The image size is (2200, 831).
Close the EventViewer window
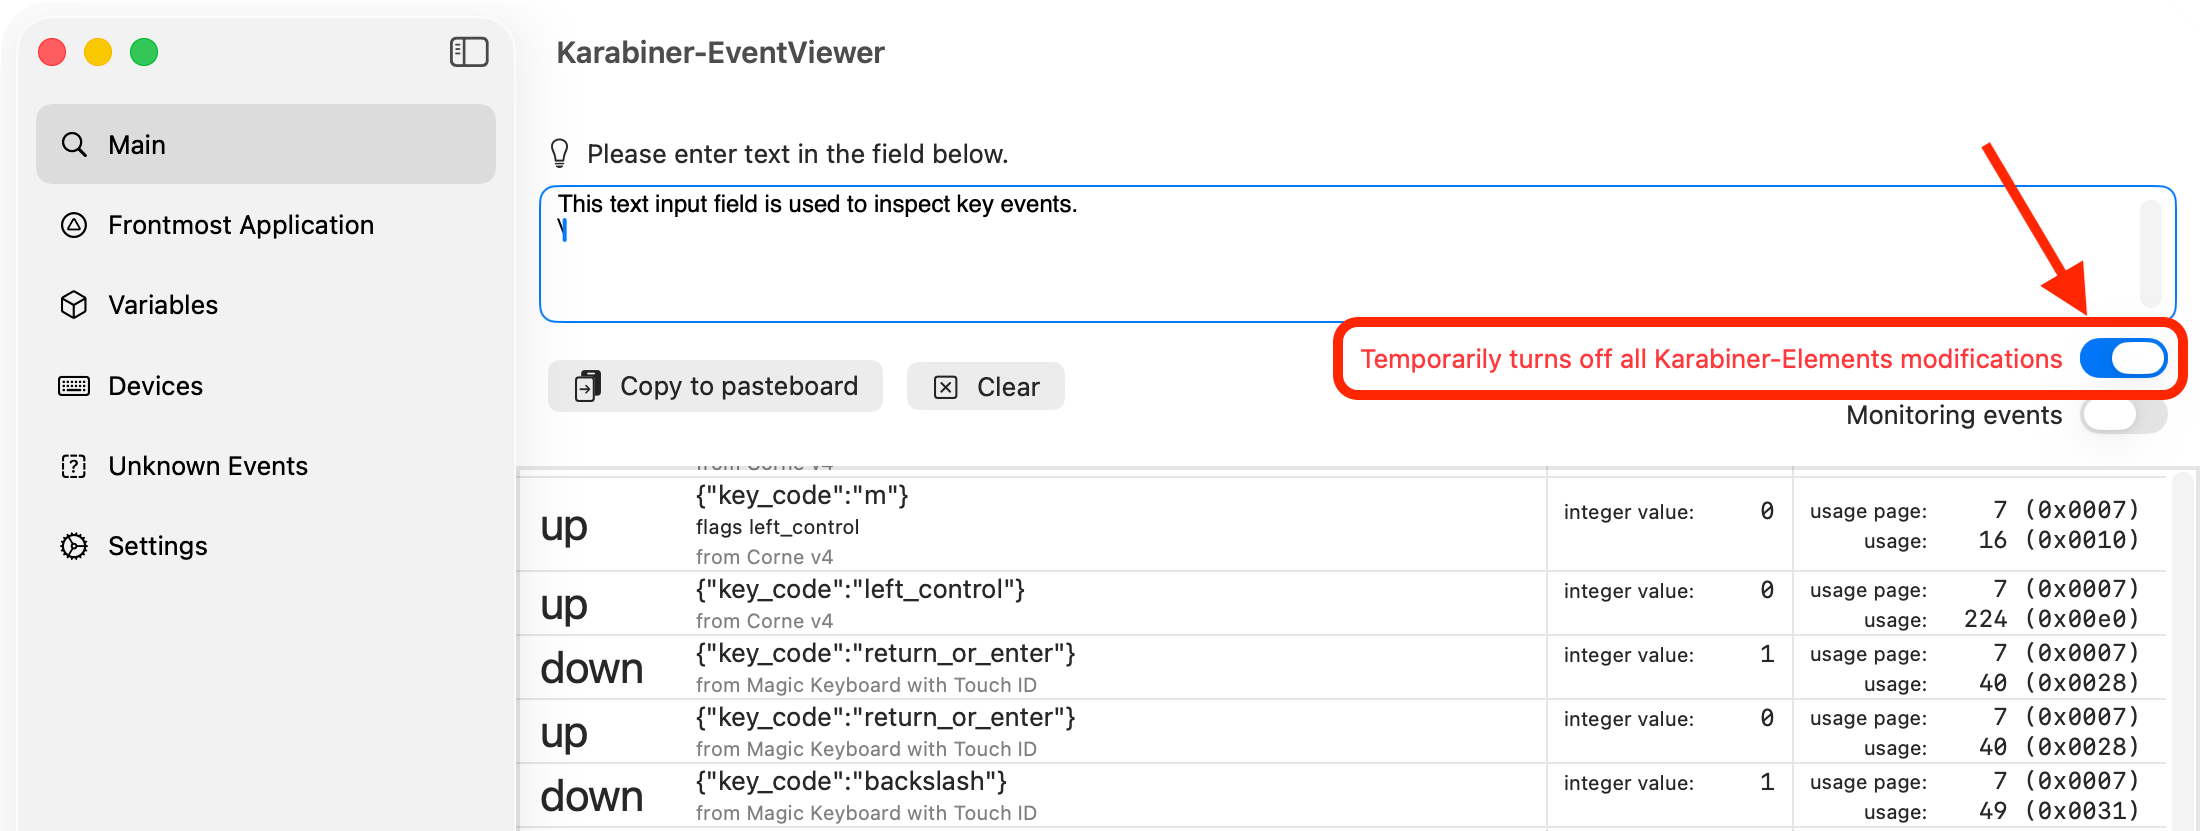pos(52,52)
